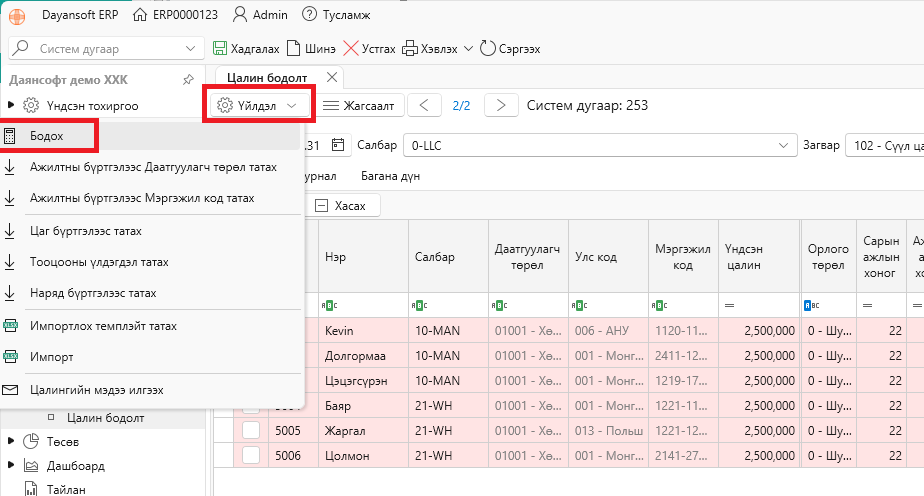This screenshot has width=924, height=496.
Task: Tick the checkbox for row 5006
Action: (x=251, y=455)
